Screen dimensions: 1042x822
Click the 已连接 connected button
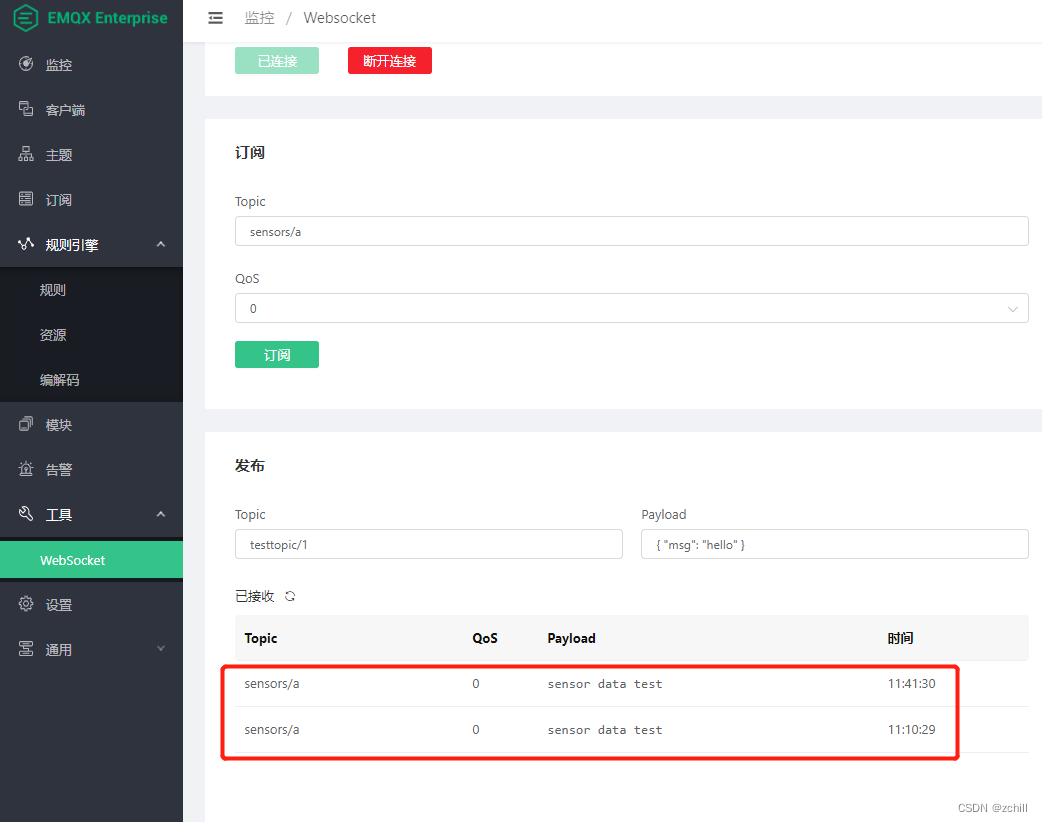pyautogui.click(x=276, y=60)
